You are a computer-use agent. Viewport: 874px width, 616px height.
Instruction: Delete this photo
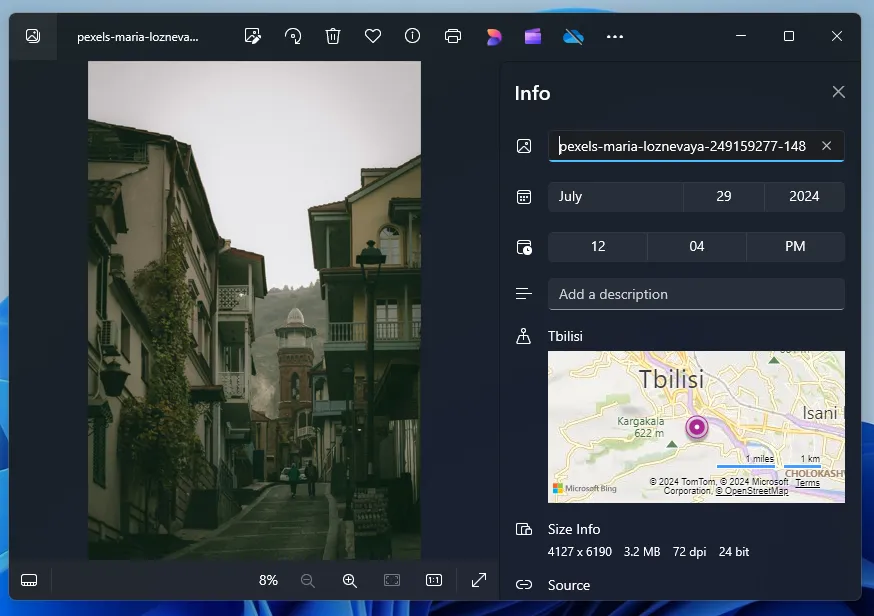coord(332,36)
